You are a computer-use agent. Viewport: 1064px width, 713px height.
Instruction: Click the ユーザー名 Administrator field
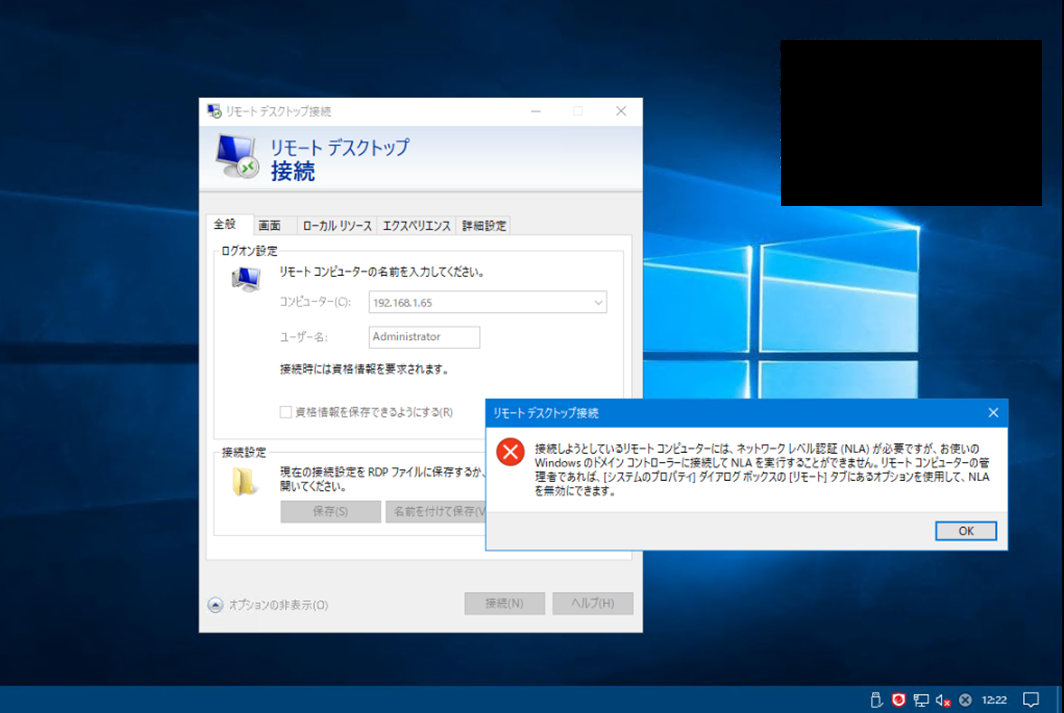(x=424, y=336)
